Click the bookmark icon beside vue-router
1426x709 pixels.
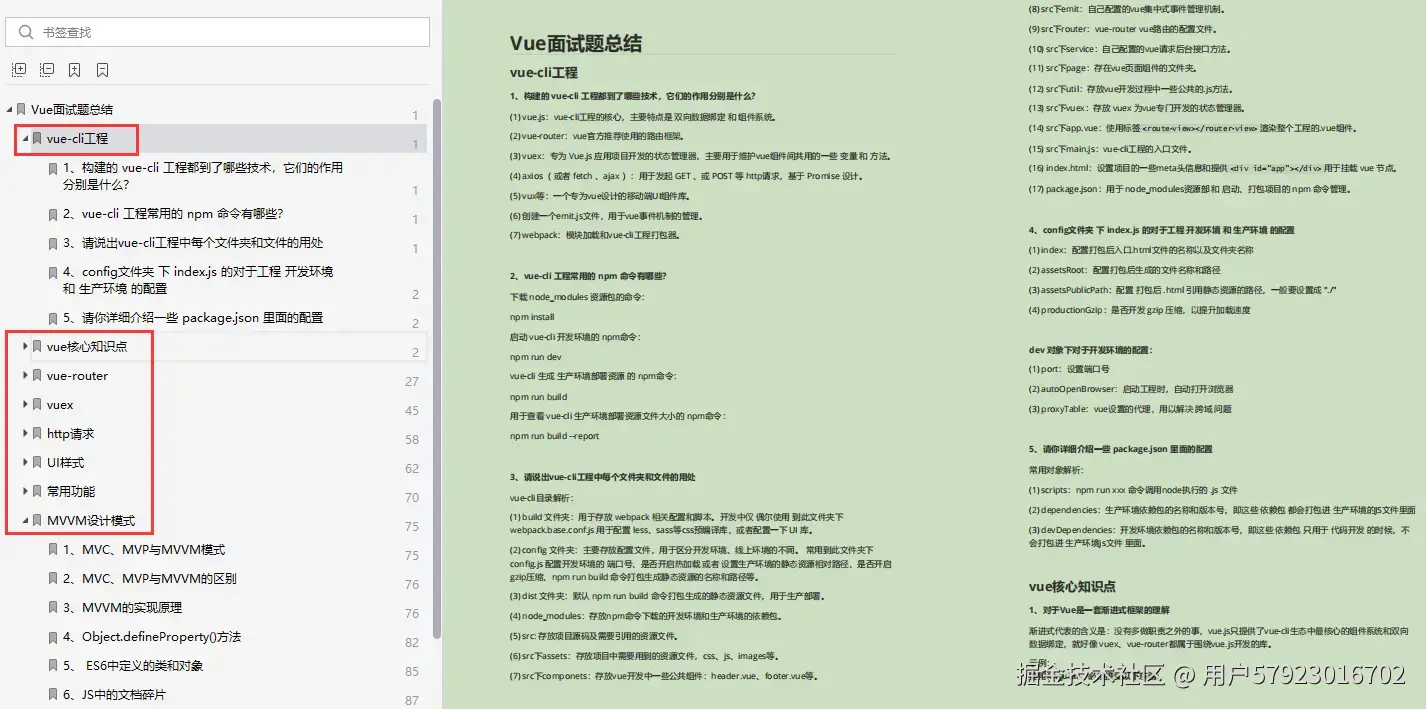pos(37,375)
